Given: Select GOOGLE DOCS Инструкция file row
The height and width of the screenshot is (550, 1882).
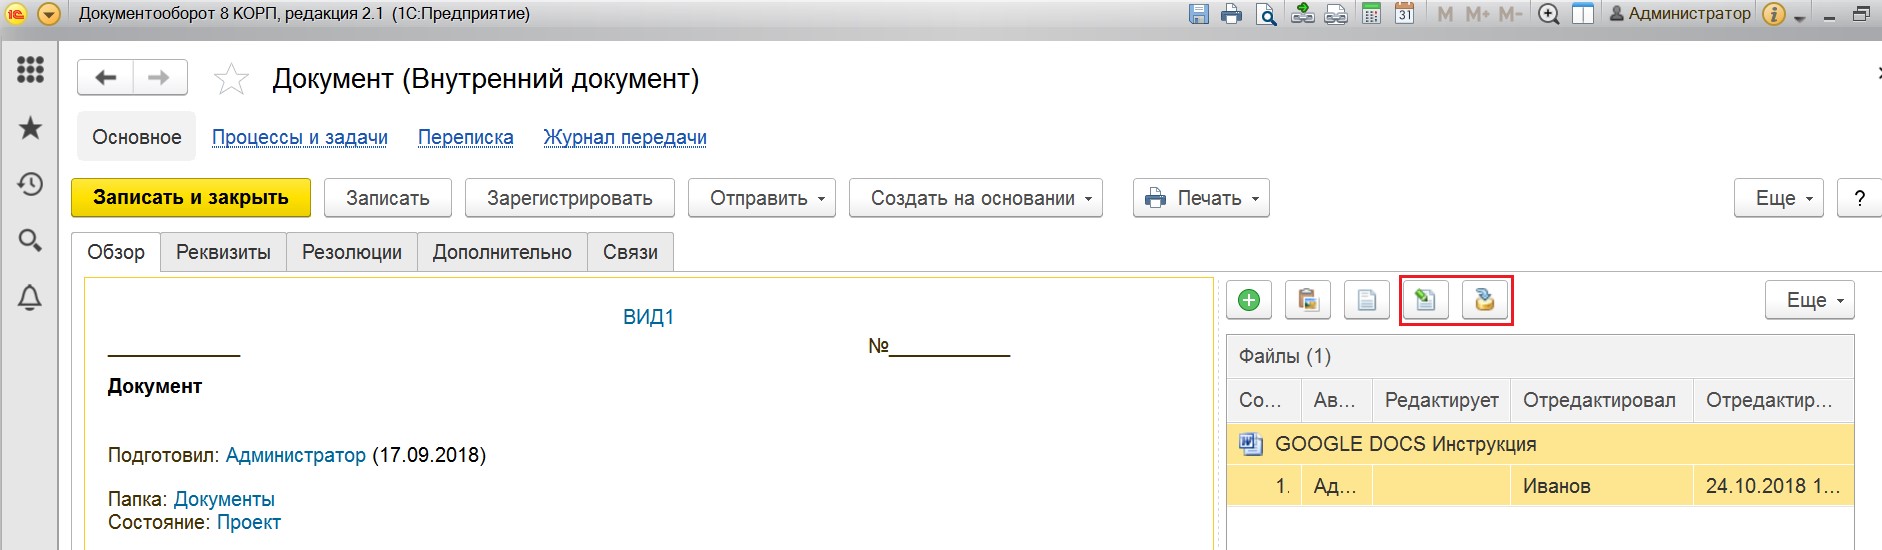Looking at the screenshot, I should click(1540, 444).
